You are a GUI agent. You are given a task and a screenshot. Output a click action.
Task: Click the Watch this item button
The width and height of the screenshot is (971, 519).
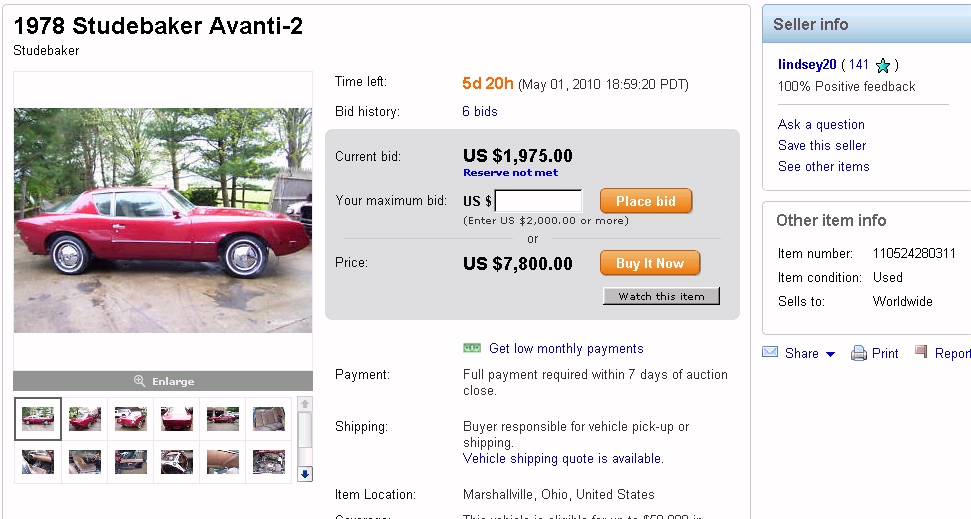point(661,296)
